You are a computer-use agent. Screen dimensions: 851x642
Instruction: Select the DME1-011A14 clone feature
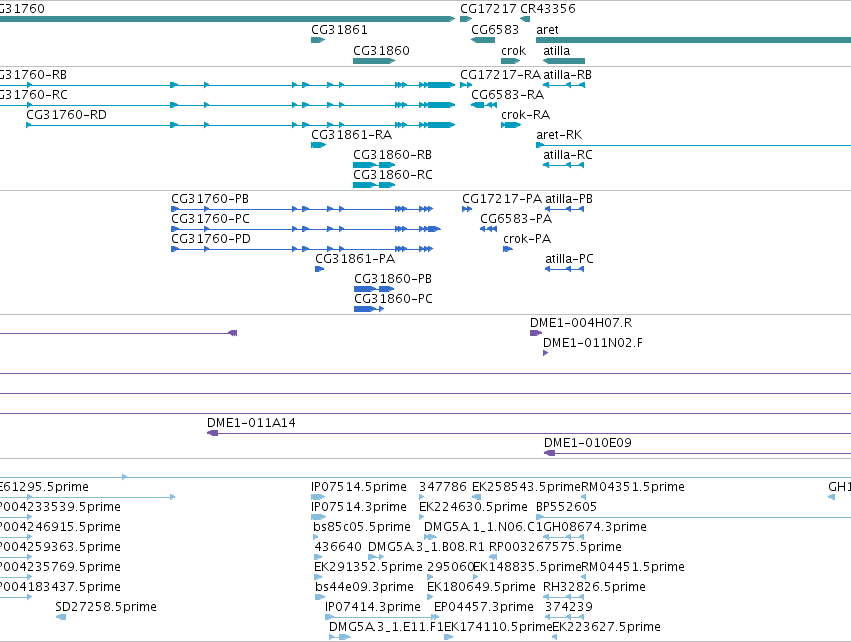[x=529, y=433]
